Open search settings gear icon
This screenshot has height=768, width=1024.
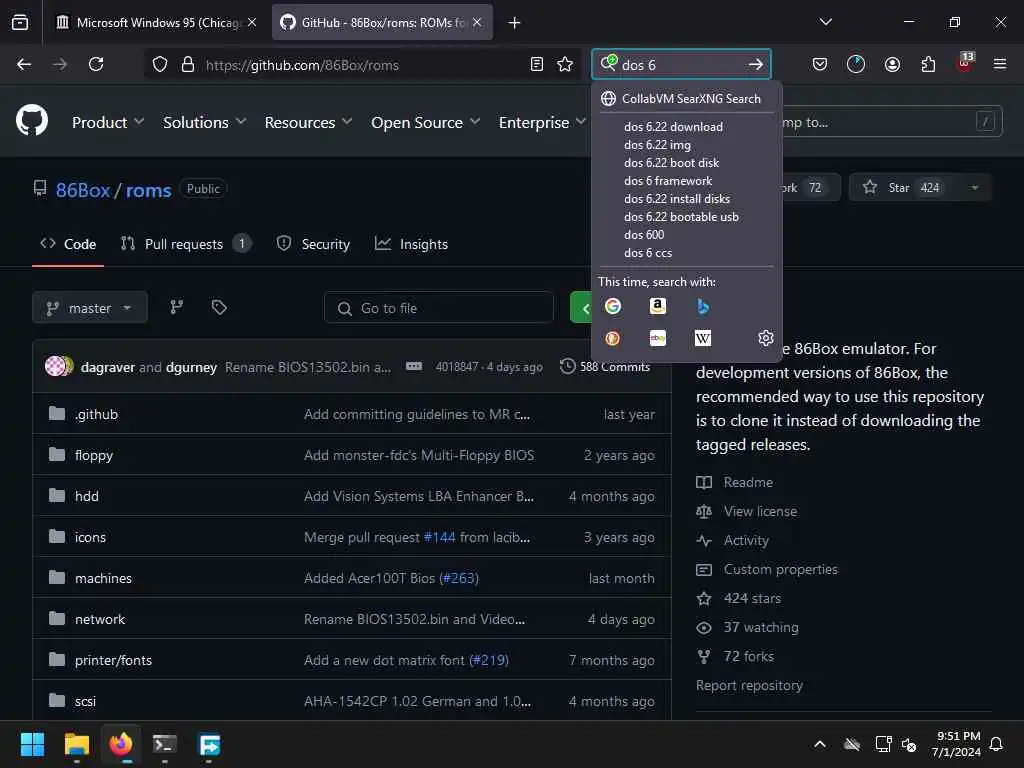pos(765,338)
